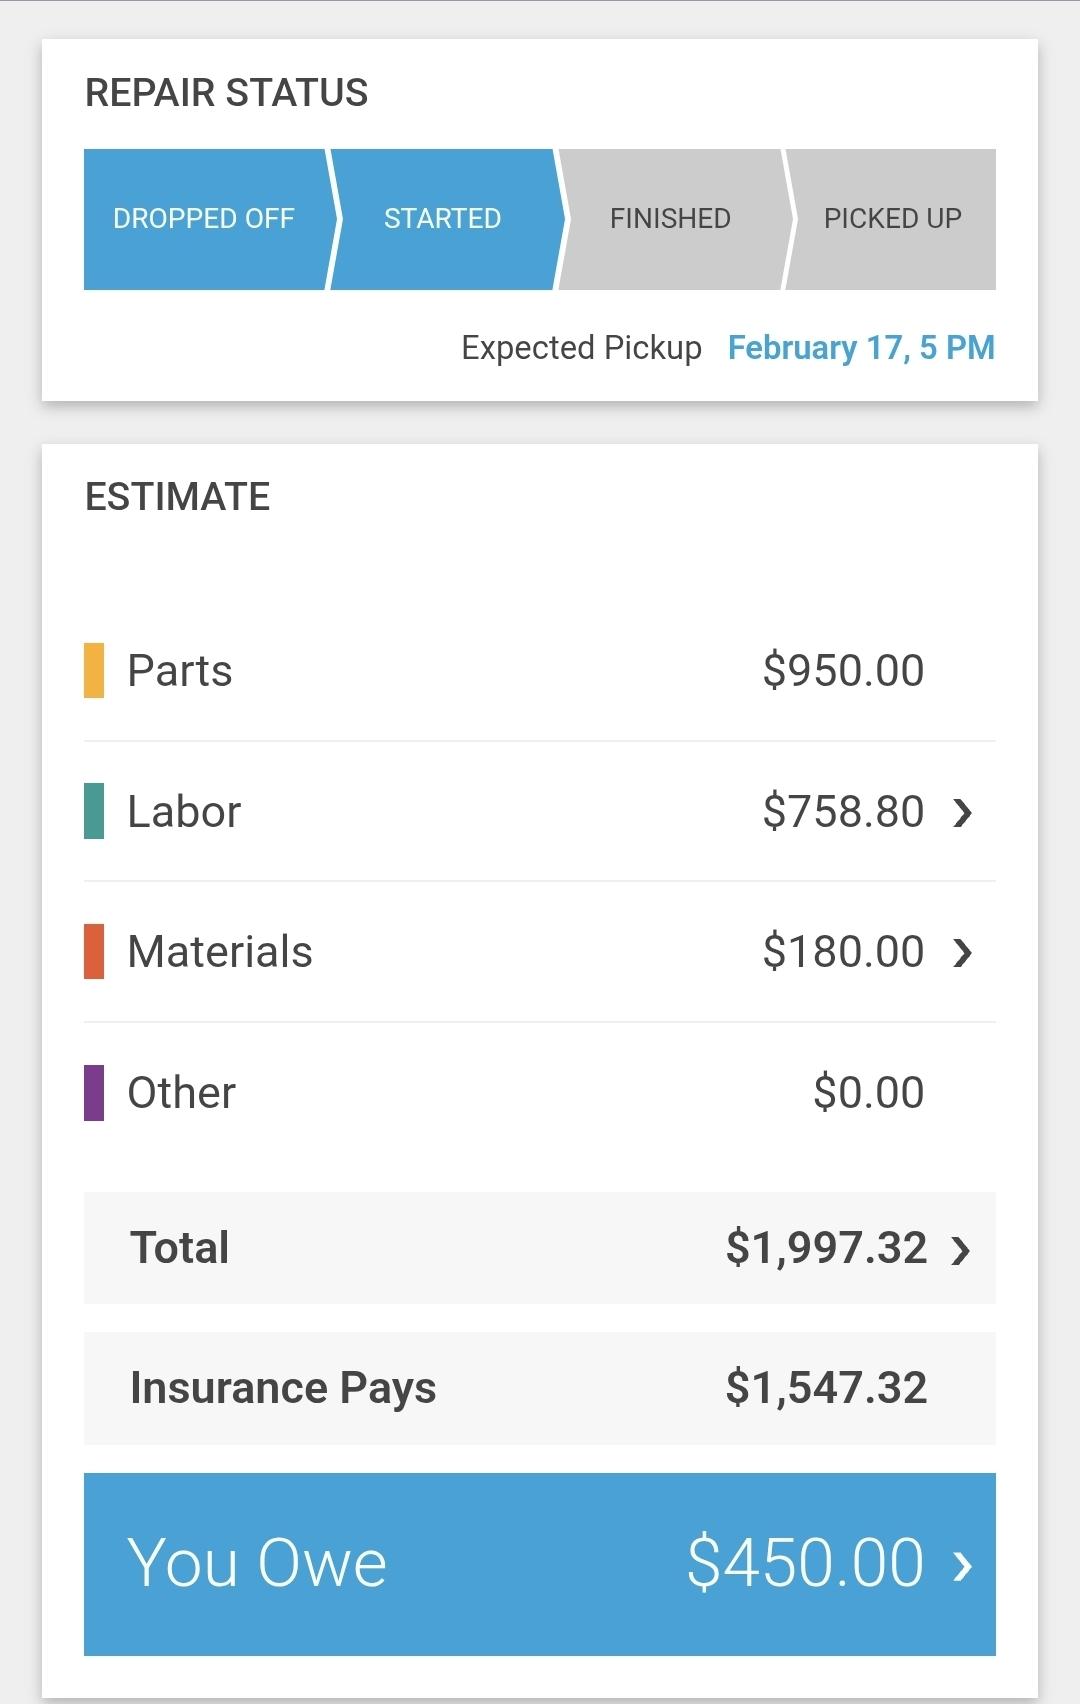Open the Labor $758.80 amount
This screenshot has height=1704, width=1080.
pyautogui.click(x=843, y=811)
